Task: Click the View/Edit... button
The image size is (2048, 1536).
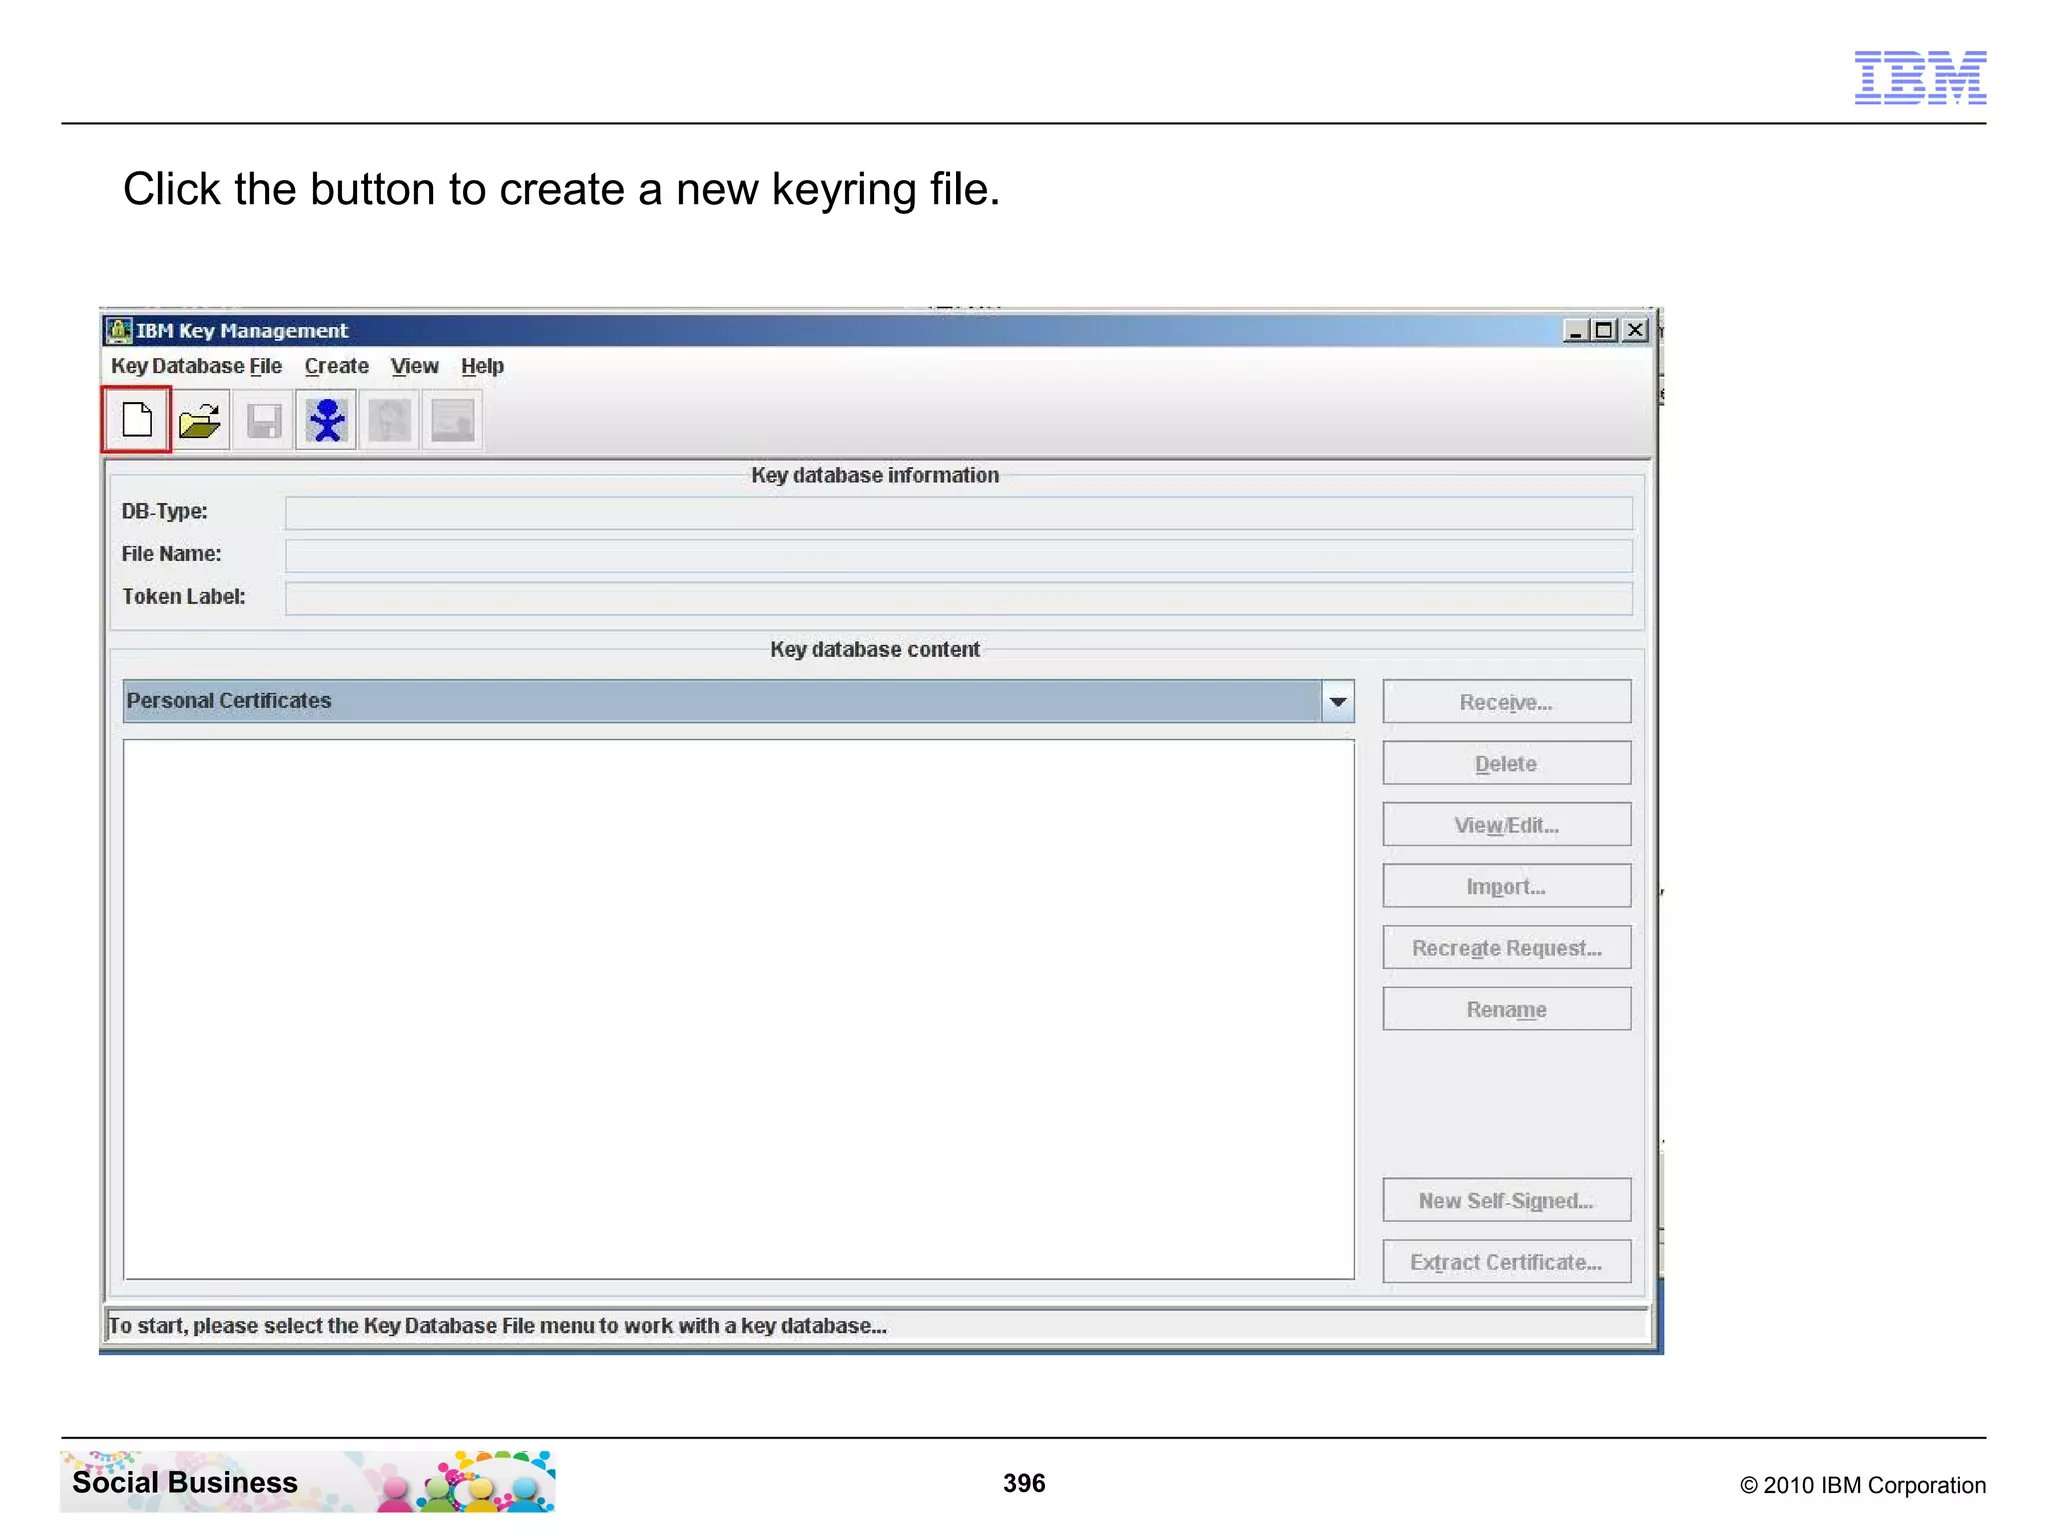Action: click(x=1506, y=825)
